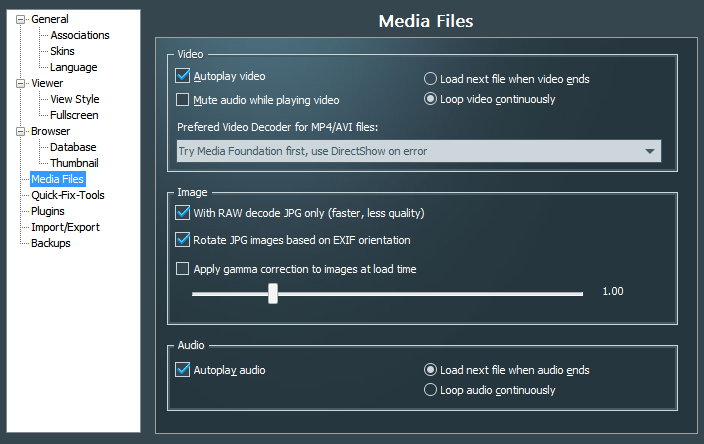Enable Mute audio while playing video
Screen dimensions: 704x444
pyautogui.click(x=183, y=100)
